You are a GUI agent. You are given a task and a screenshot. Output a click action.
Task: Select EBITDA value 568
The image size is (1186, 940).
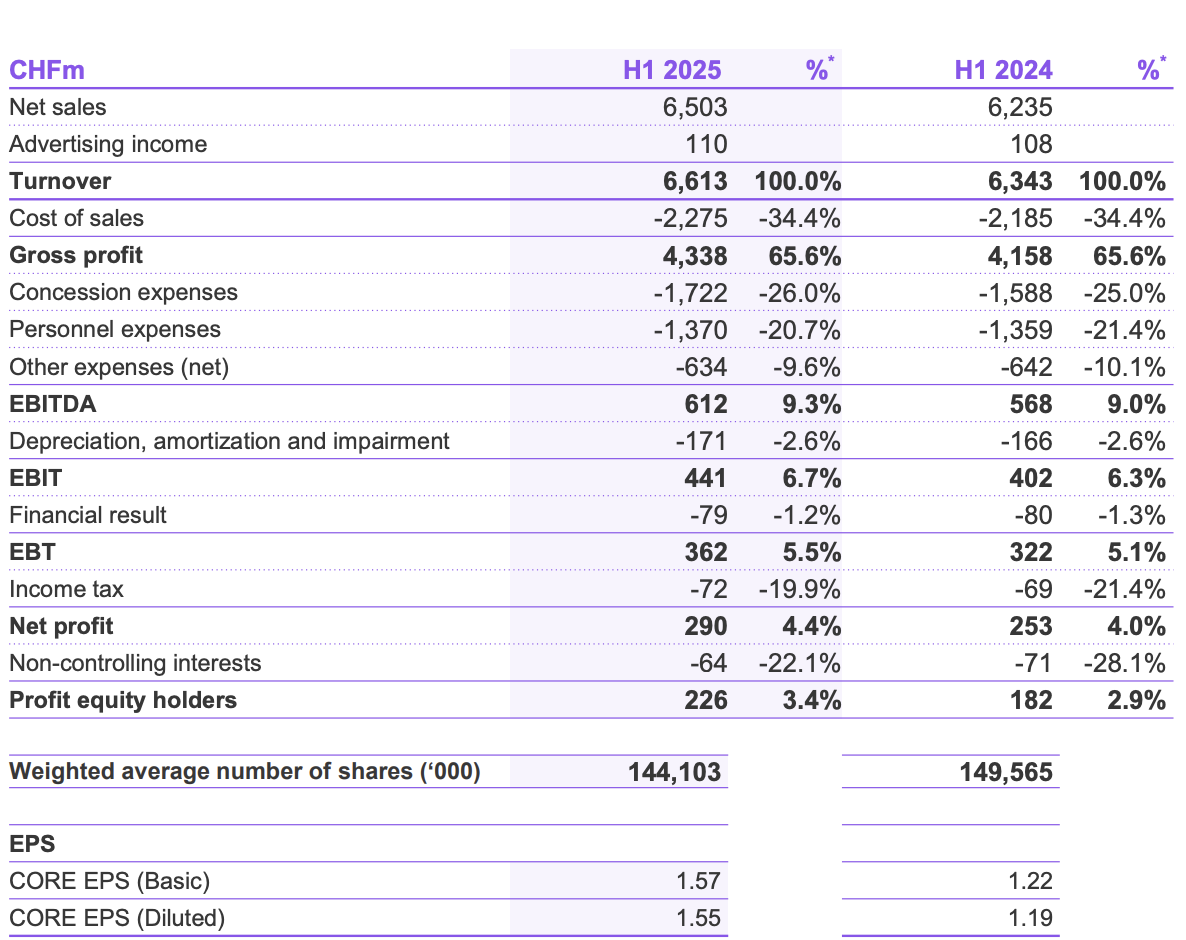coord(1031,404)
